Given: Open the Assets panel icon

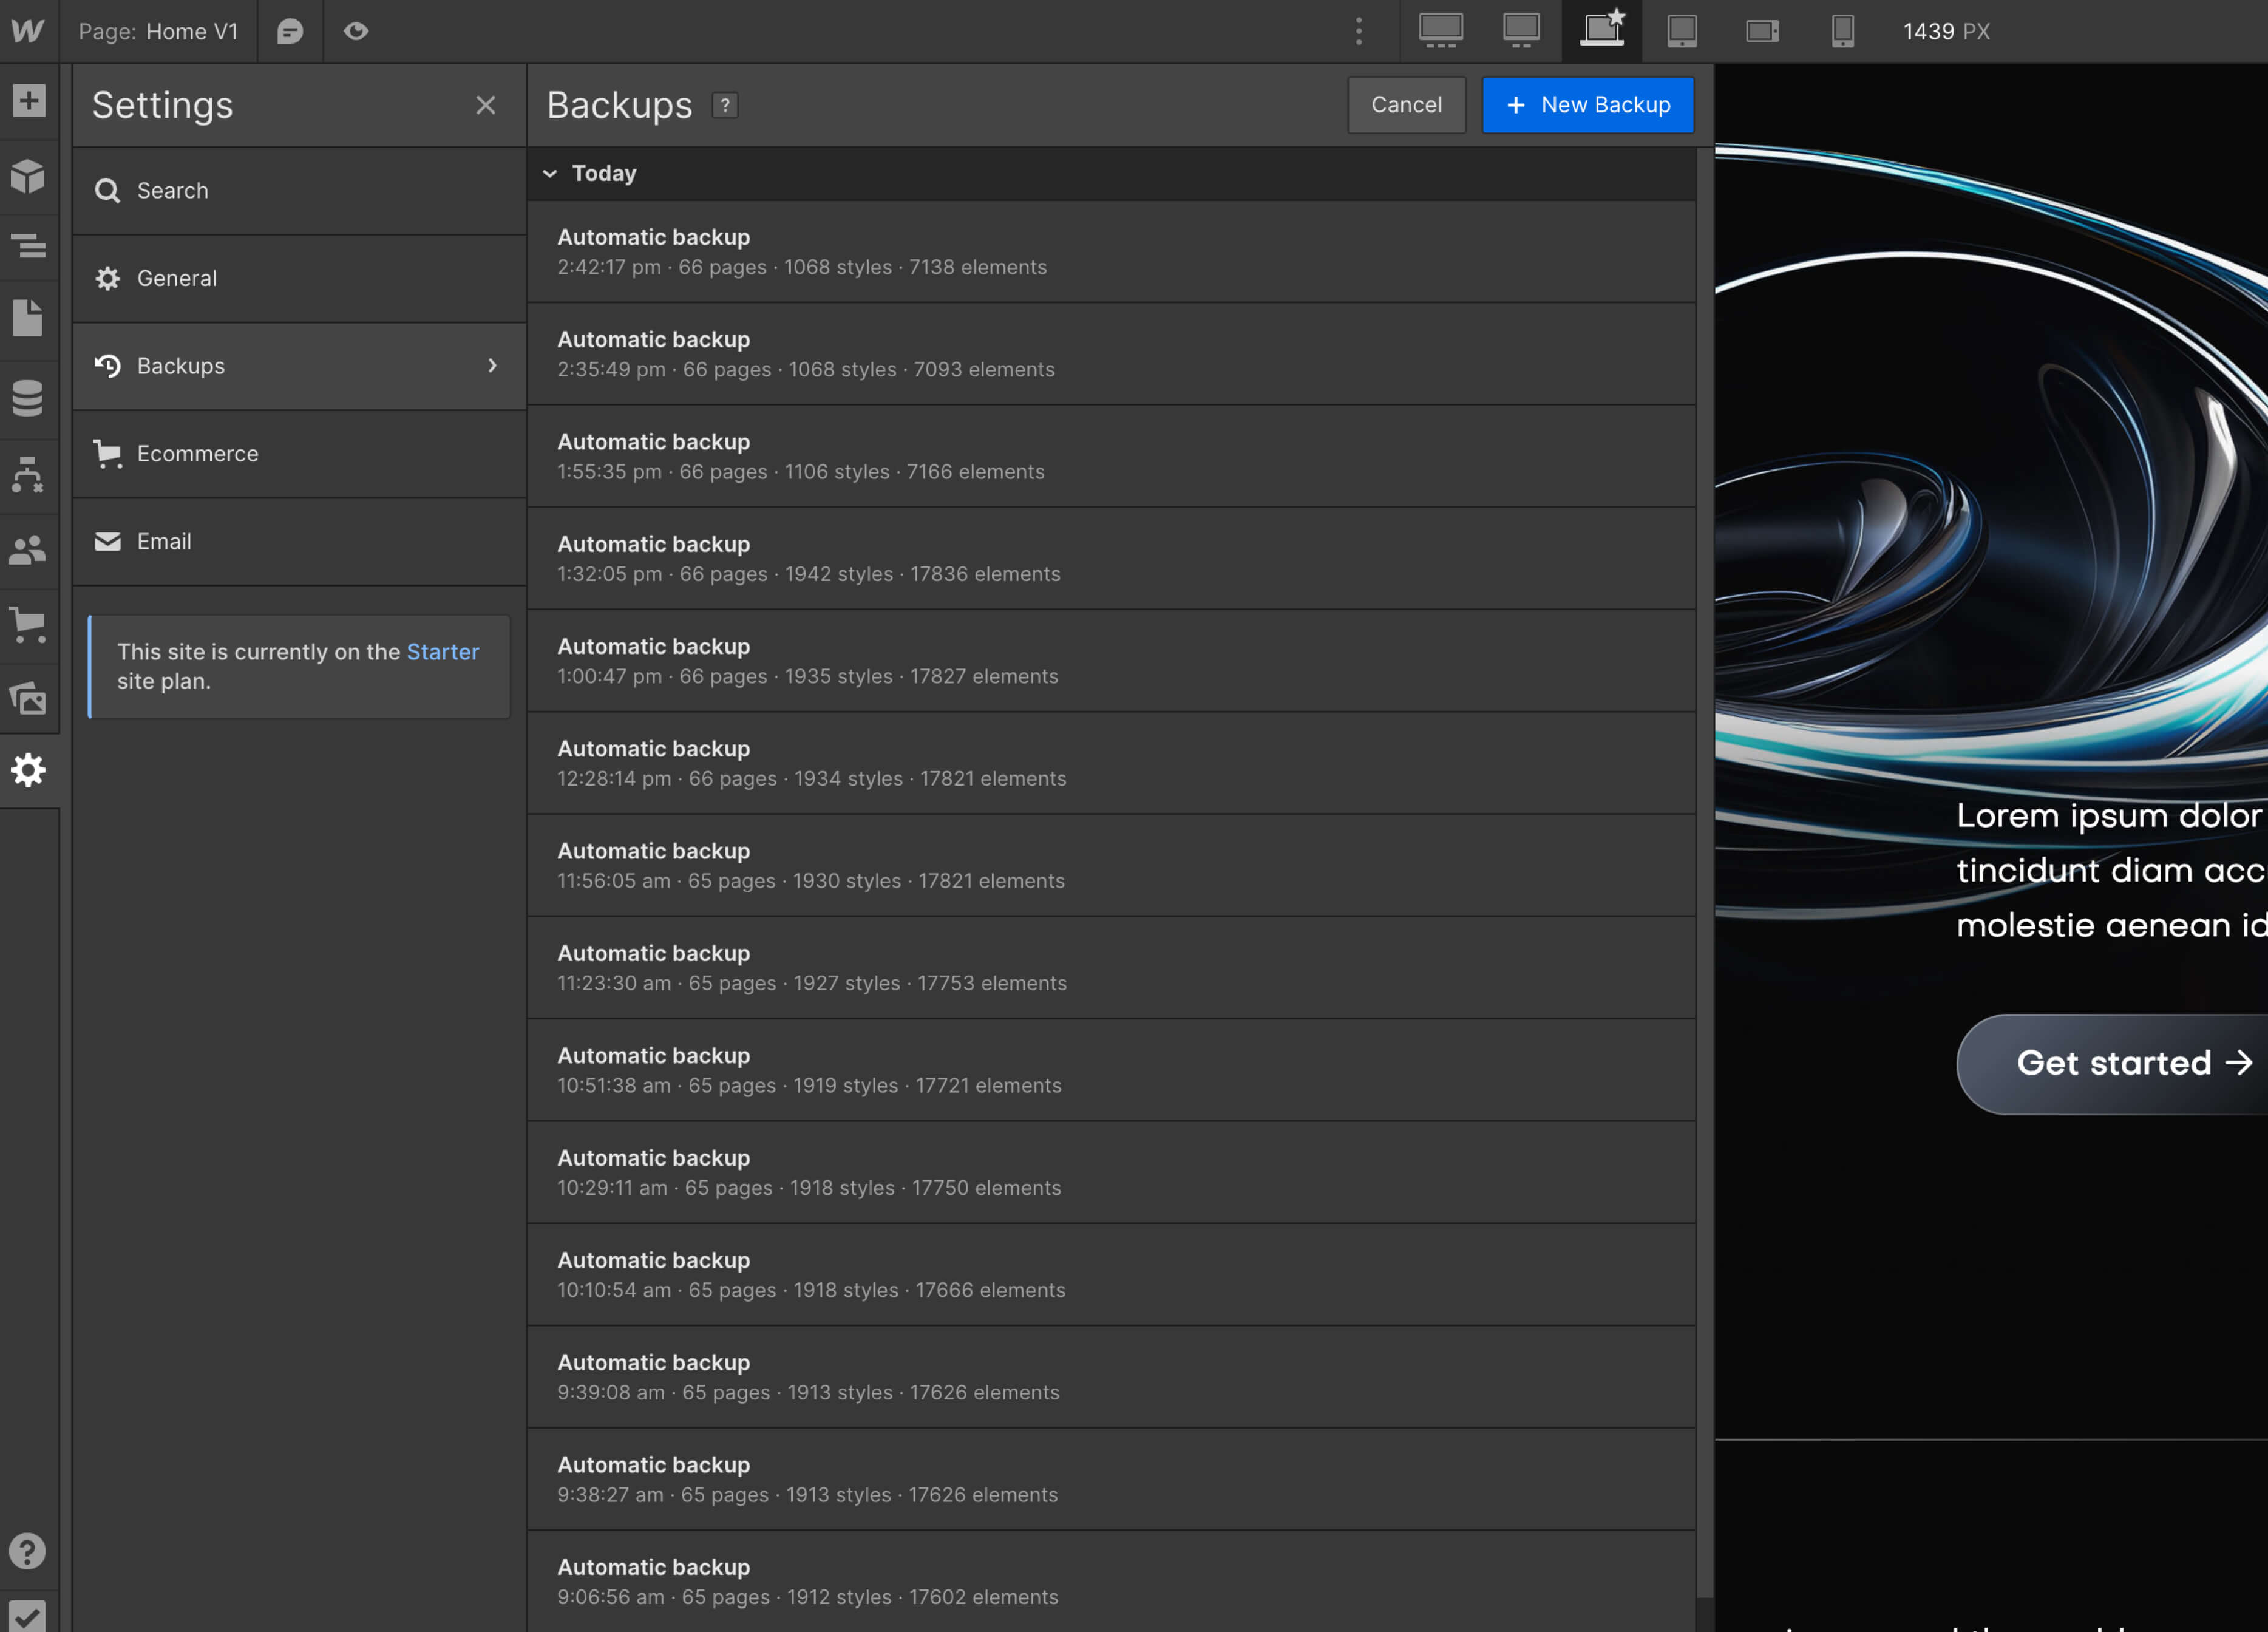Looking at the screenshot, I should click(x=29, y=697).
